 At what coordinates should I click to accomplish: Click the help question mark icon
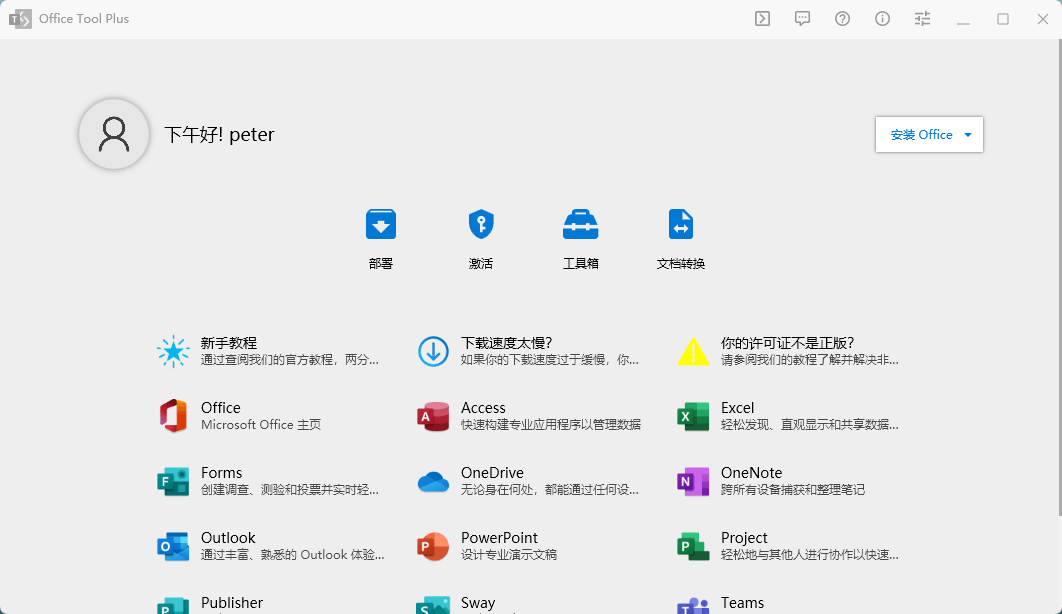pos(842,19)
